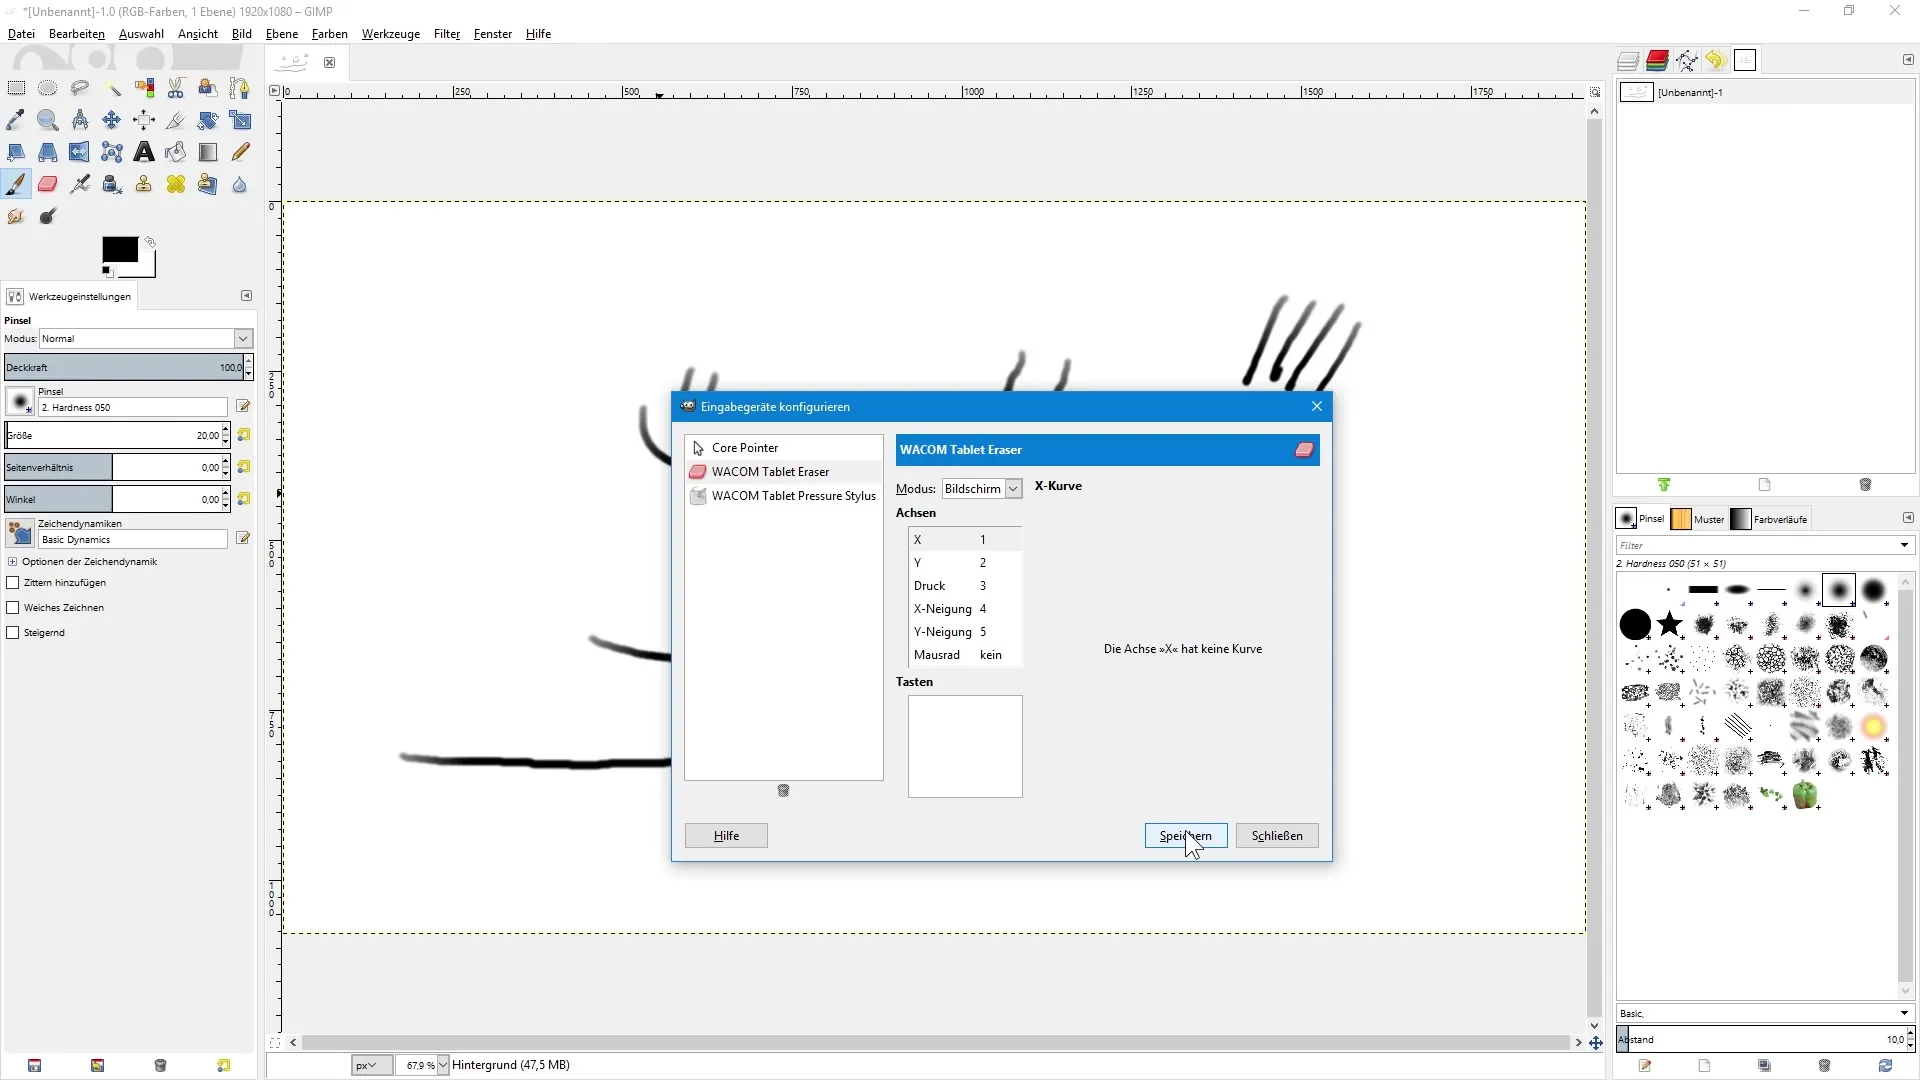Screen dimensions: 1920x1080
Task: Select the Bucket Fill tool
Action: coord(176,152)
